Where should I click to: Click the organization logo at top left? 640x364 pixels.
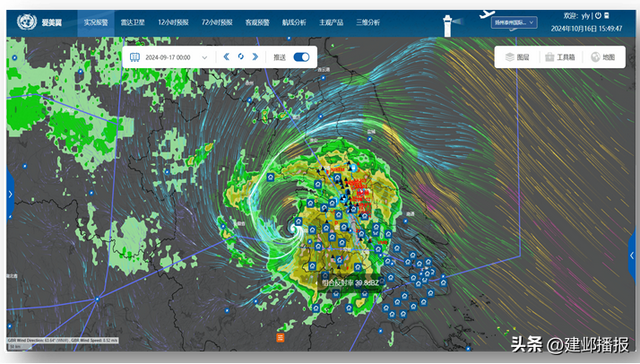27,22
